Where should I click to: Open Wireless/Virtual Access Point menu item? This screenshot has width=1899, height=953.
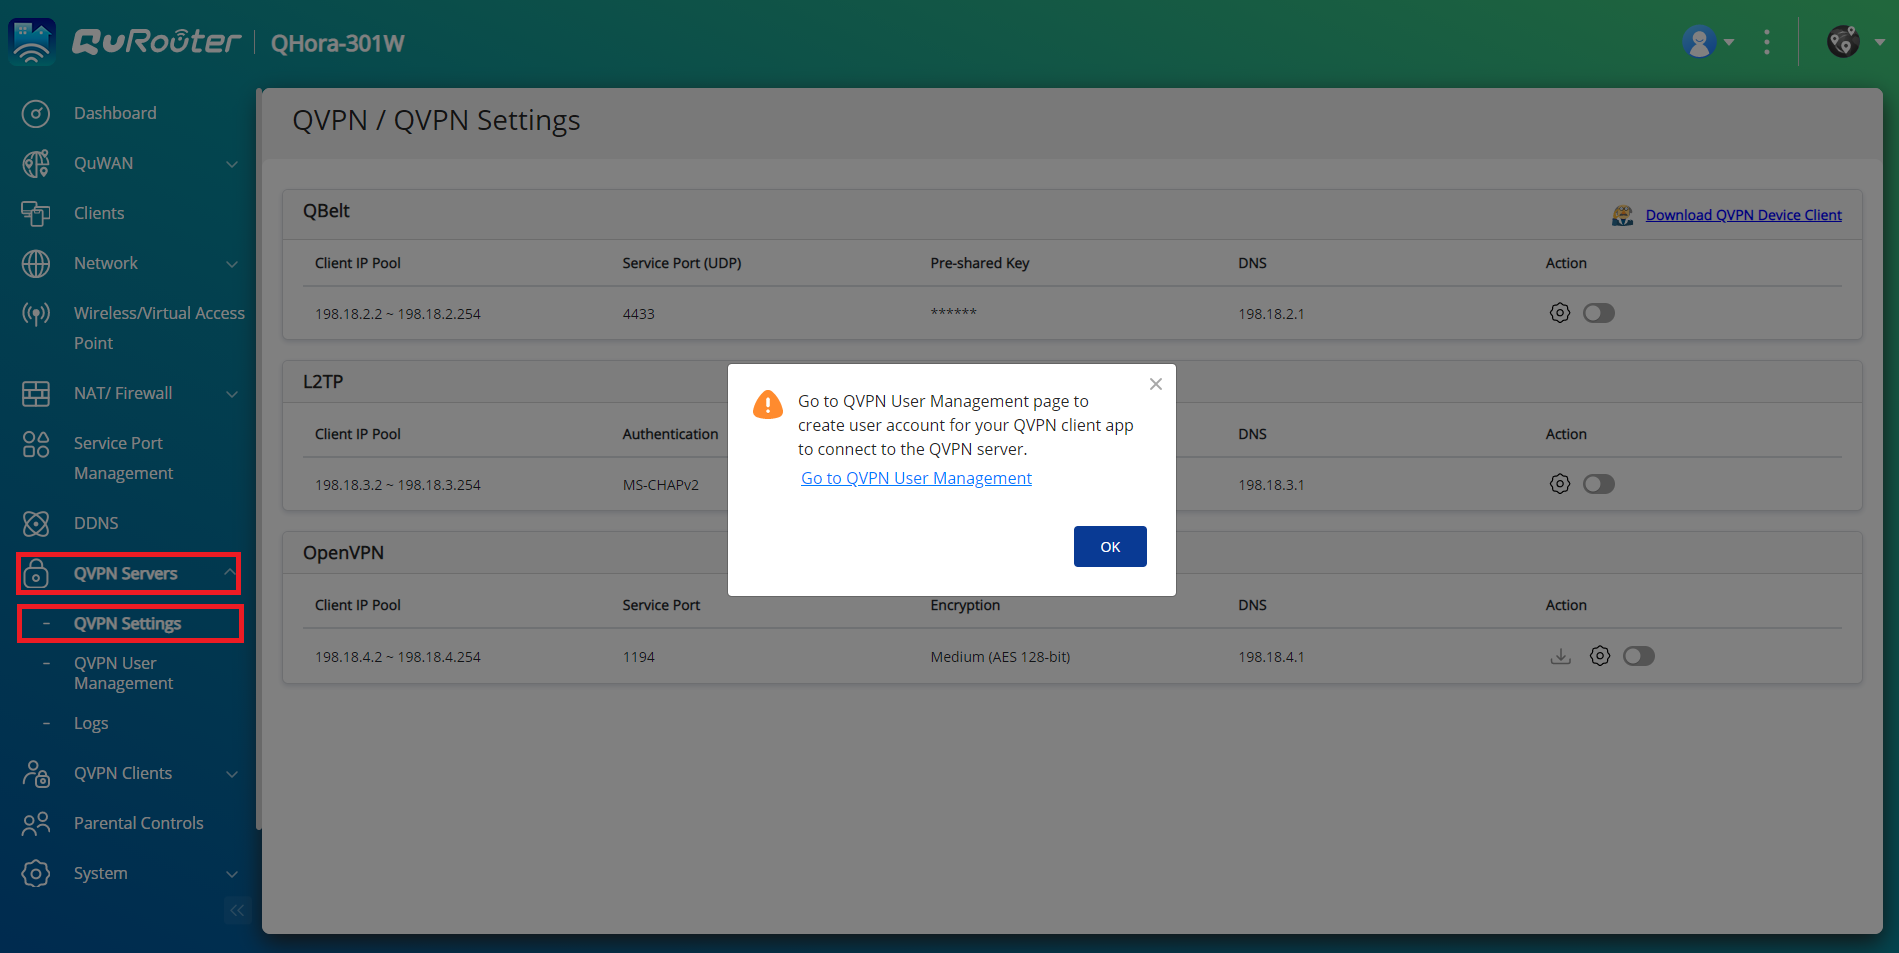click(159, 328)
